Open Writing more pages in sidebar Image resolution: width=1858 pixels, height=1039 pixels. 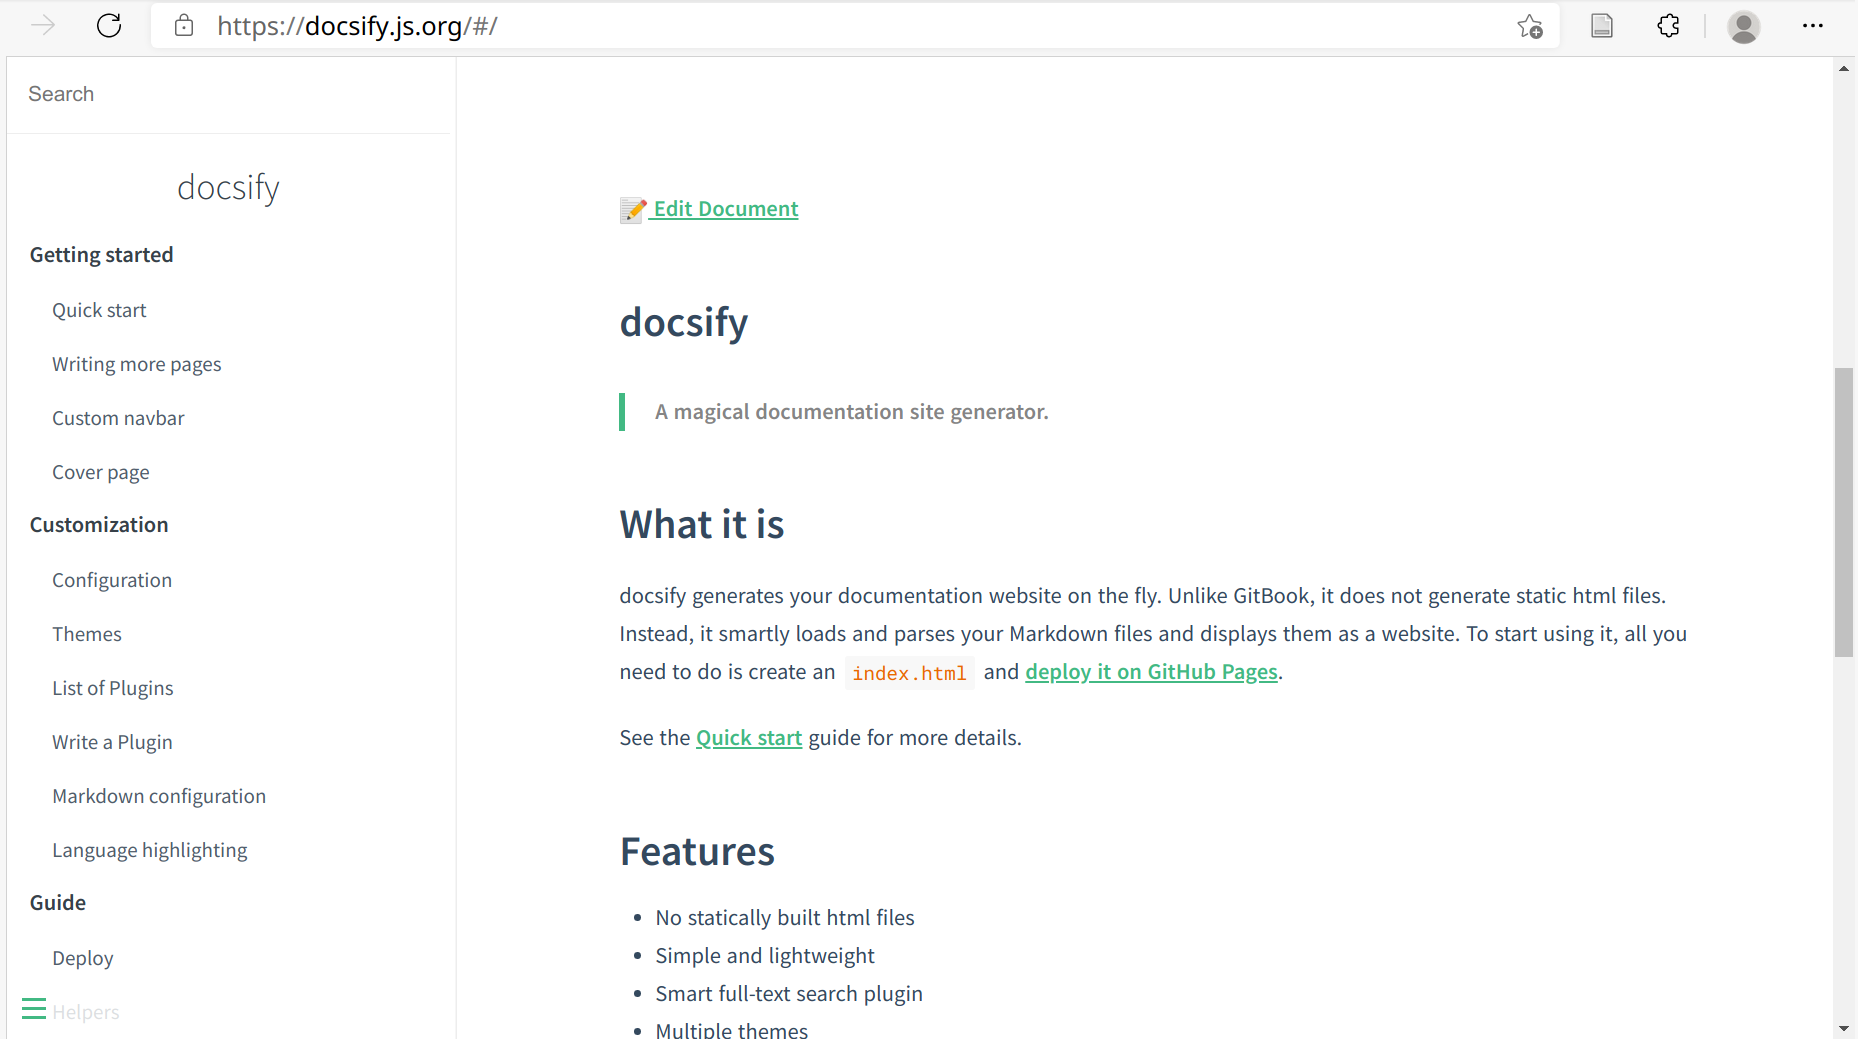pos(137,364)
